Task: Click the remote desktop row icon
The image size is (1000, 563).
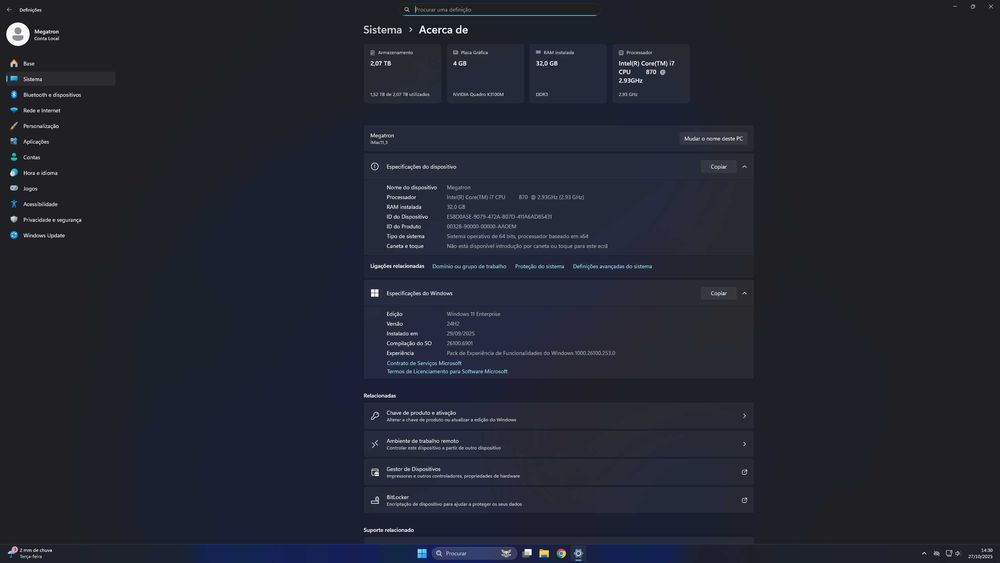Action: coord(375,444)
